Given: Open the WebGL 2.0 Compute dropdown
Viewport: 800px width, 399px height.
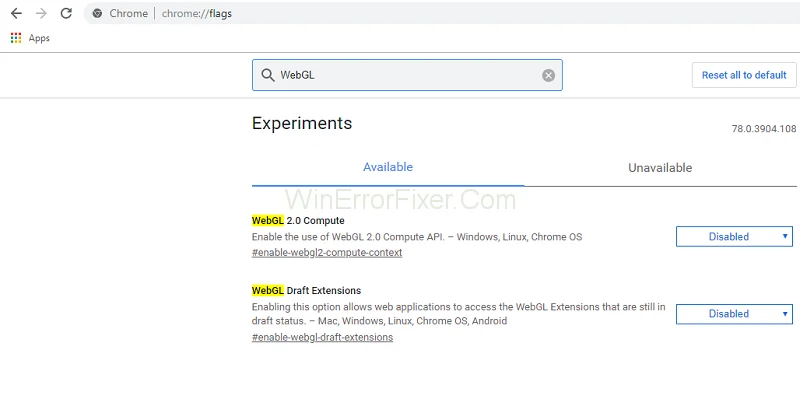Looking at the screenshot, I should click(734, 237).
